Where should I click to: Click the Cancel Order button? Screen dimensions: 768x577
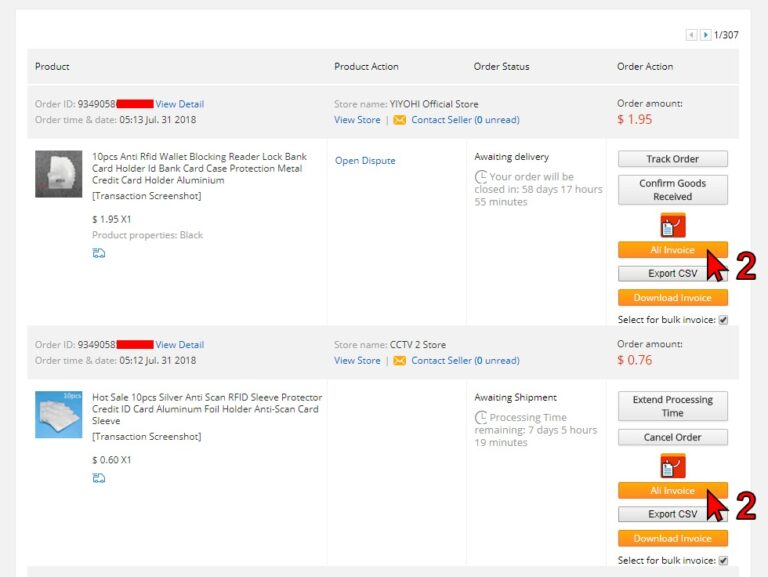(x=672, y=437)
